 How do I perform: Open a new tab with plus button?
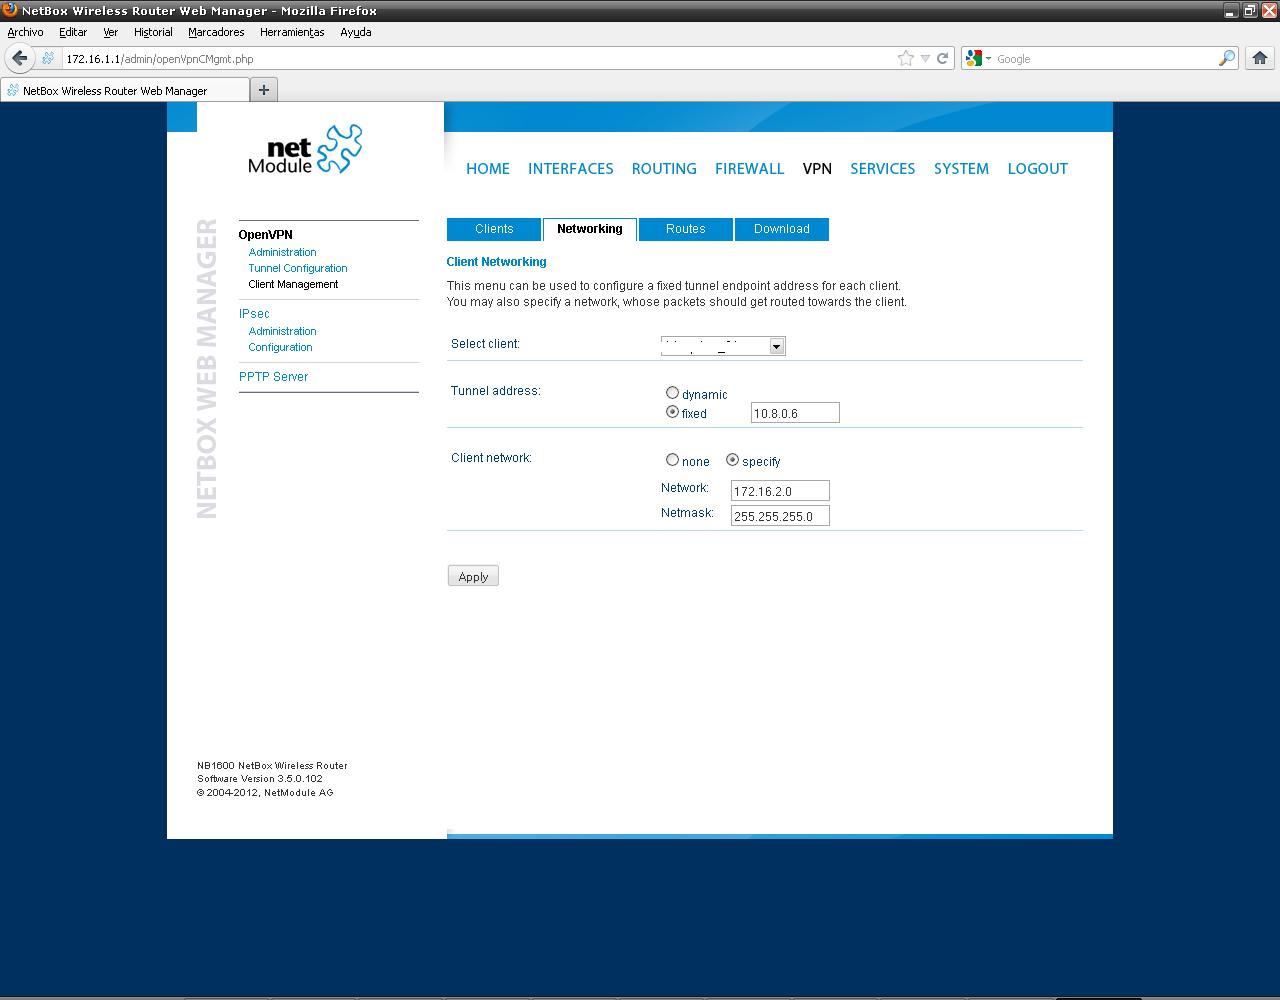pos(264,90)
